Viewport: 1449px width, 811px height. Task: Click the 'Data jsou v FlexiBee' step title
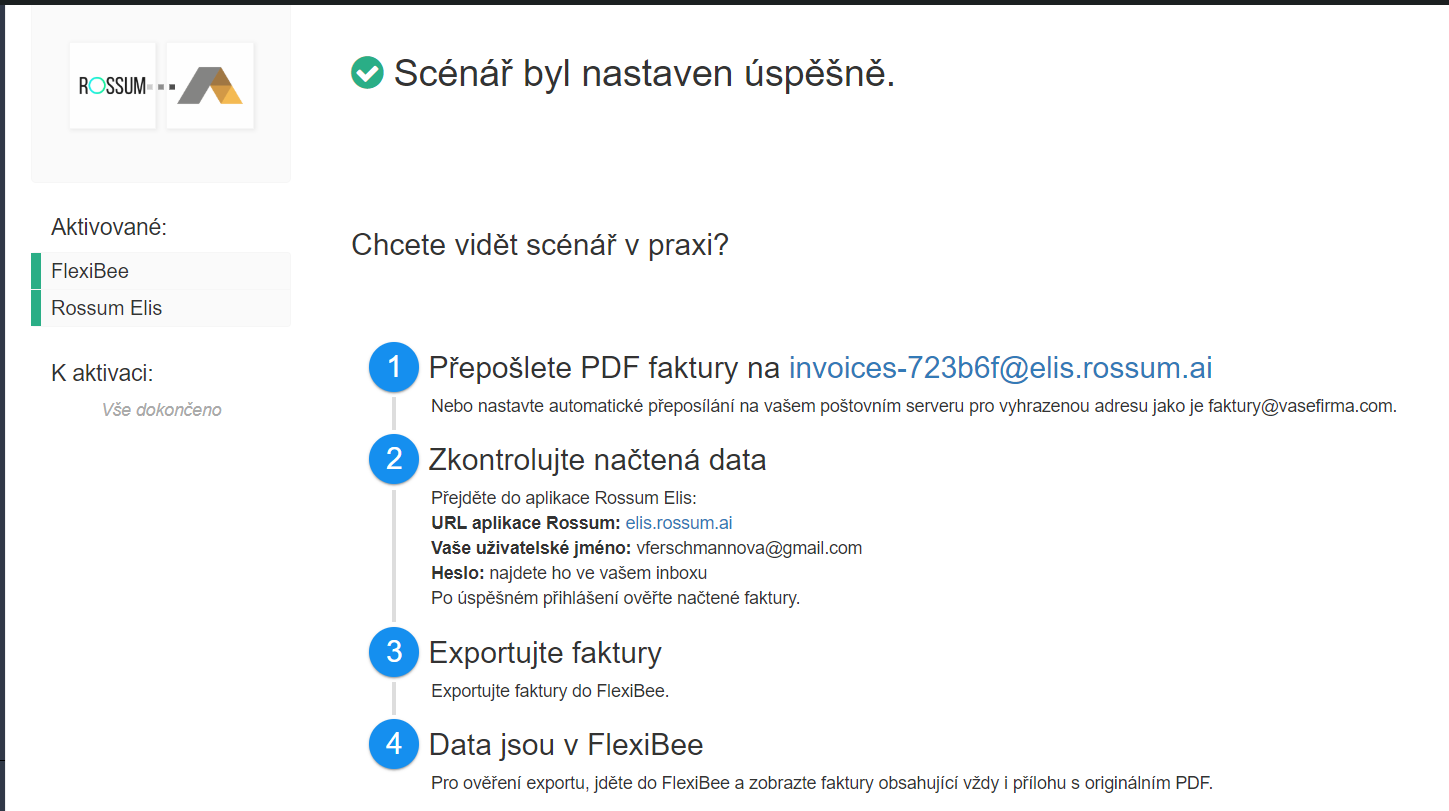coord(566,745)
